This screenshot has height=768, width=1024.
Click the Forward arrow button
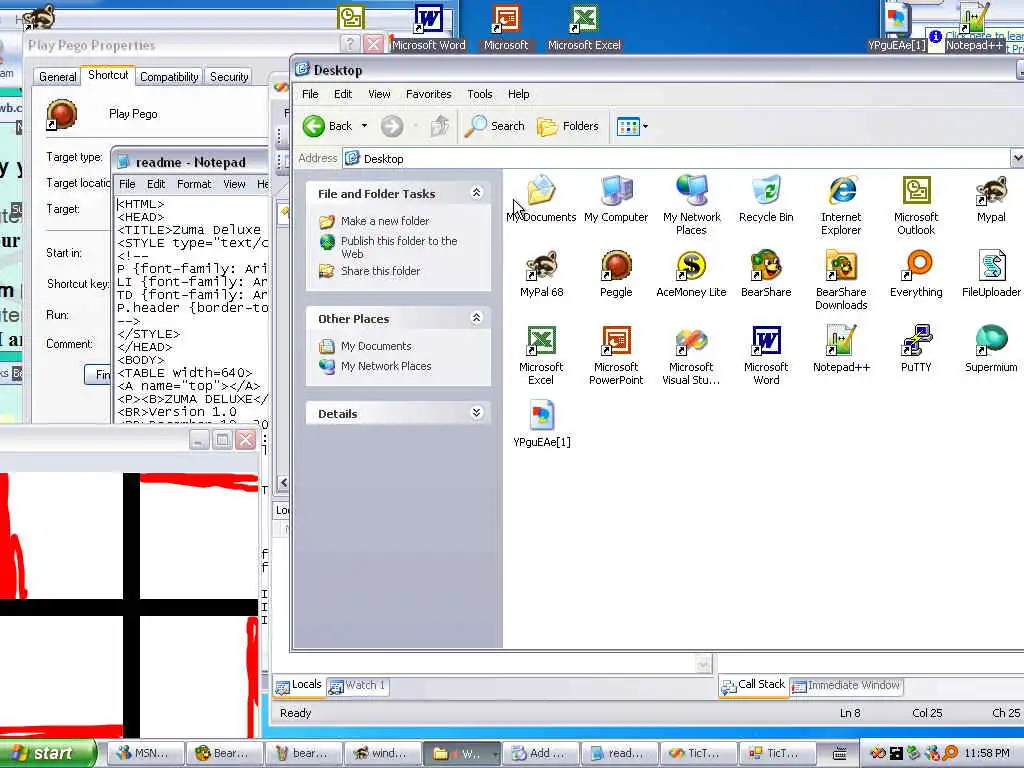[x=392, y=126]
